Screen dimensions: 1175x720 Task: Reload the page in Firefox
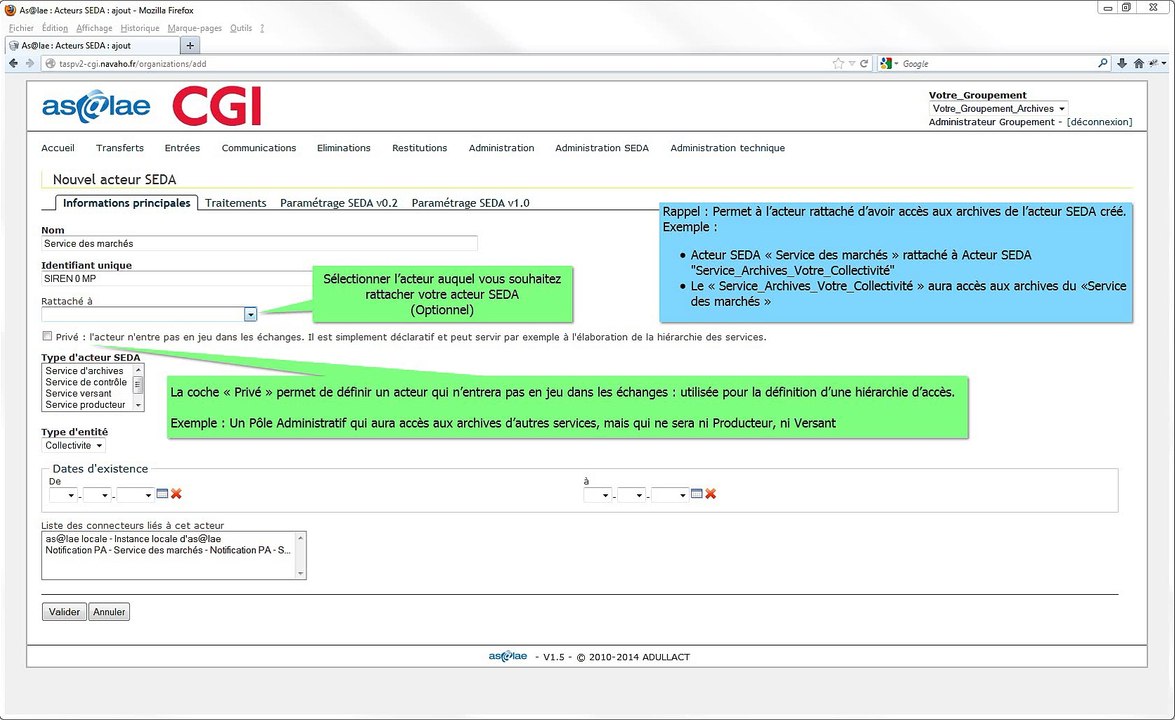[864, 64]
